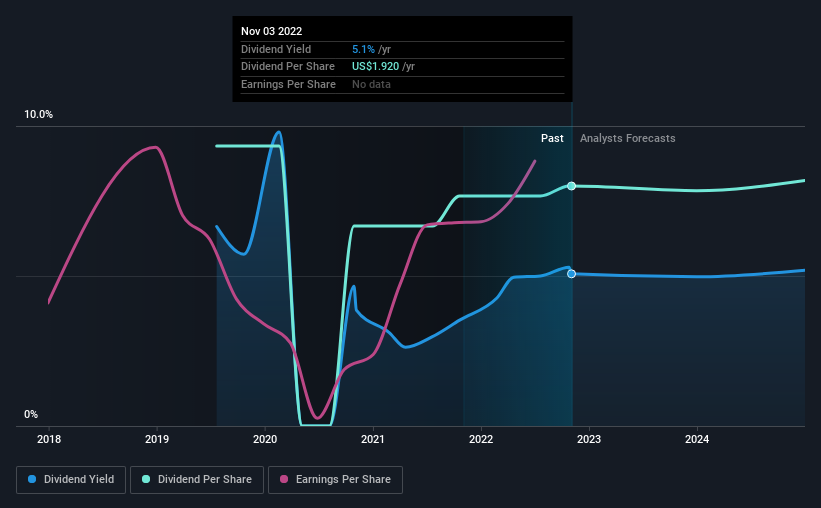
Task: Select the 2019 x-axis label
Action: tap(157, 439)
